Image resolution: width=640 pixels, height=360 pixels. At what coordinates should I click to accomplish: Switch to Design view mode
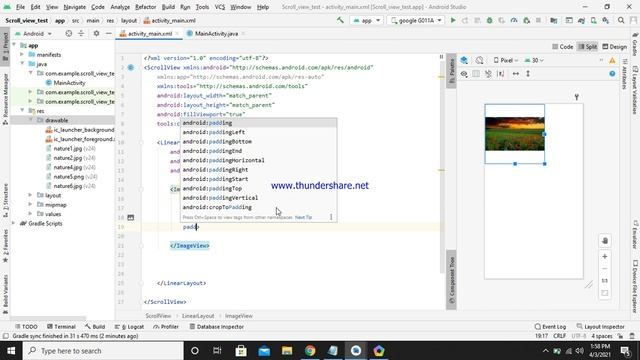coord(614,47)
